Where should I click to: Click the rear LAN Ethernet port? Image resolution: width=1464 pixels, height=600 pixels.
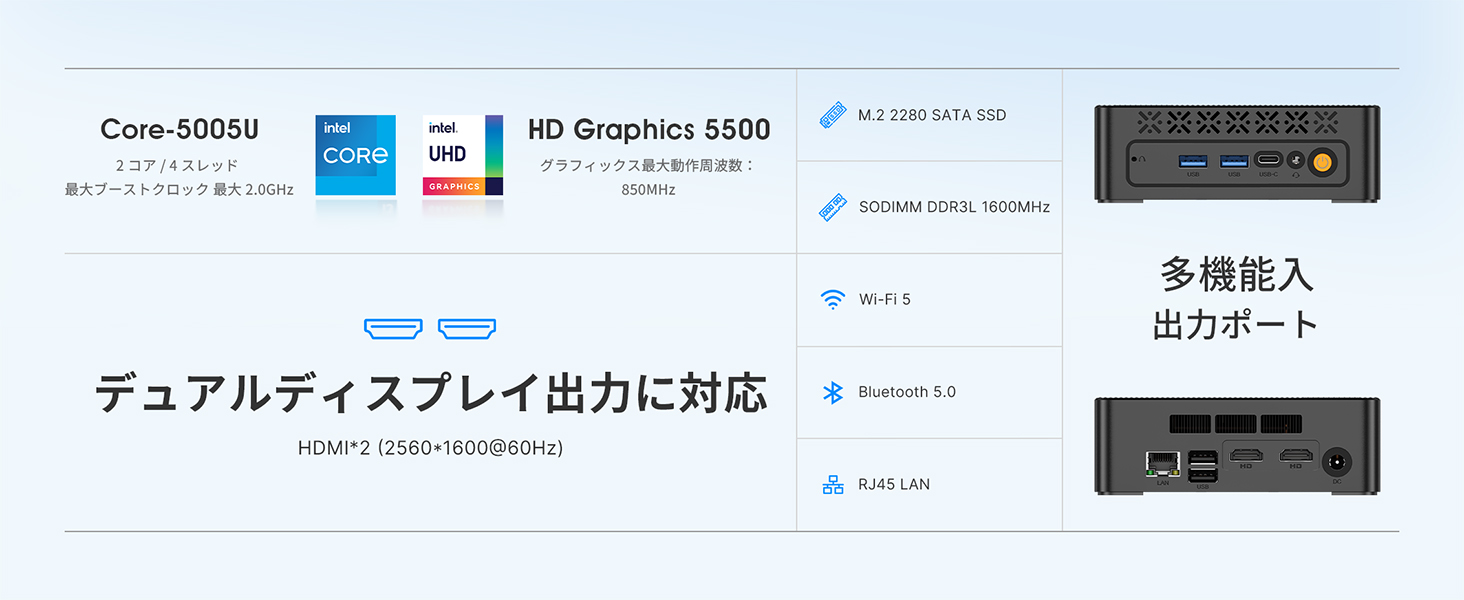pos(1163,464)
